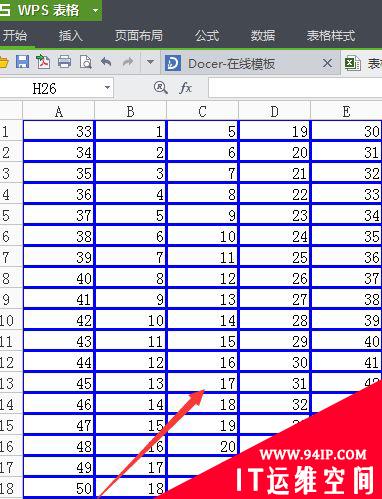The width and height of the screenshot is (382, 499).
Task: Switch to the 页面布局 tab
Action: pos(139,35)
